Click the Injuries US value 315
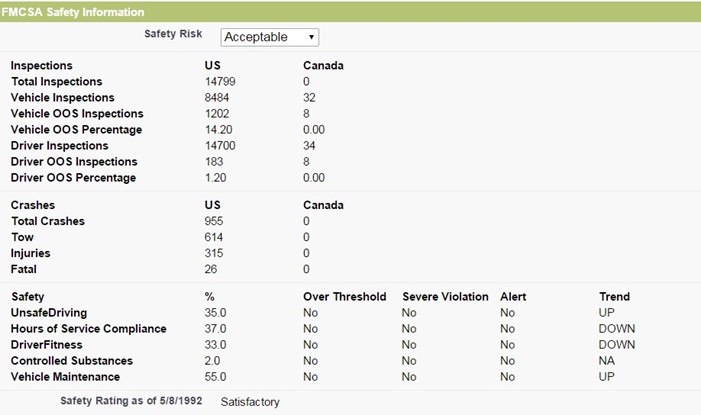 214,253
